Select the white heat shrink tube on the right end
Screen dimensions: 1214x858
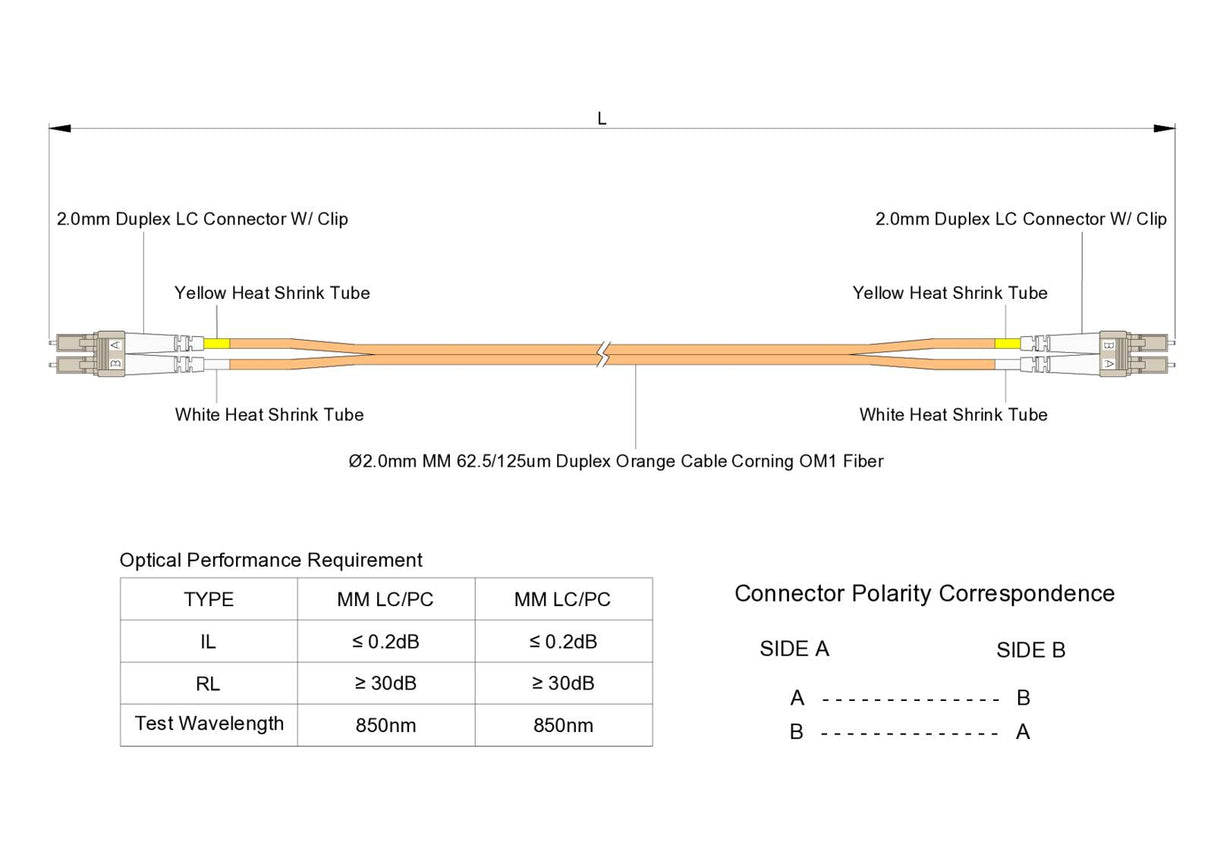tap(1007, 364)
